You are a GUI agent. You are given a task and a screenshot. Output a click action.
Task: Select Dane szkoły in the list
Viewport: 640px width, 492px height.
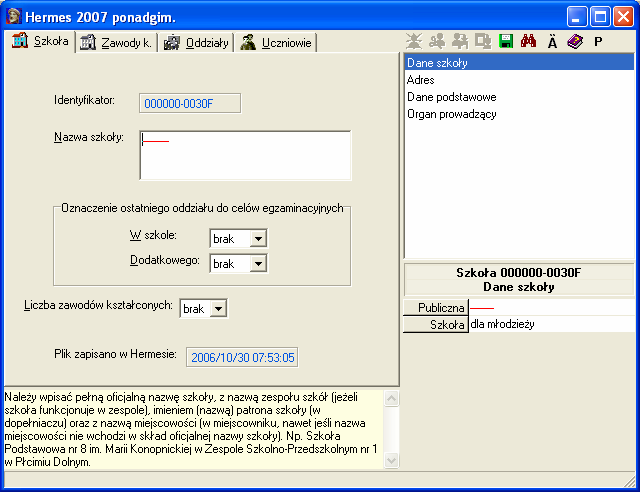click(519, 63)
